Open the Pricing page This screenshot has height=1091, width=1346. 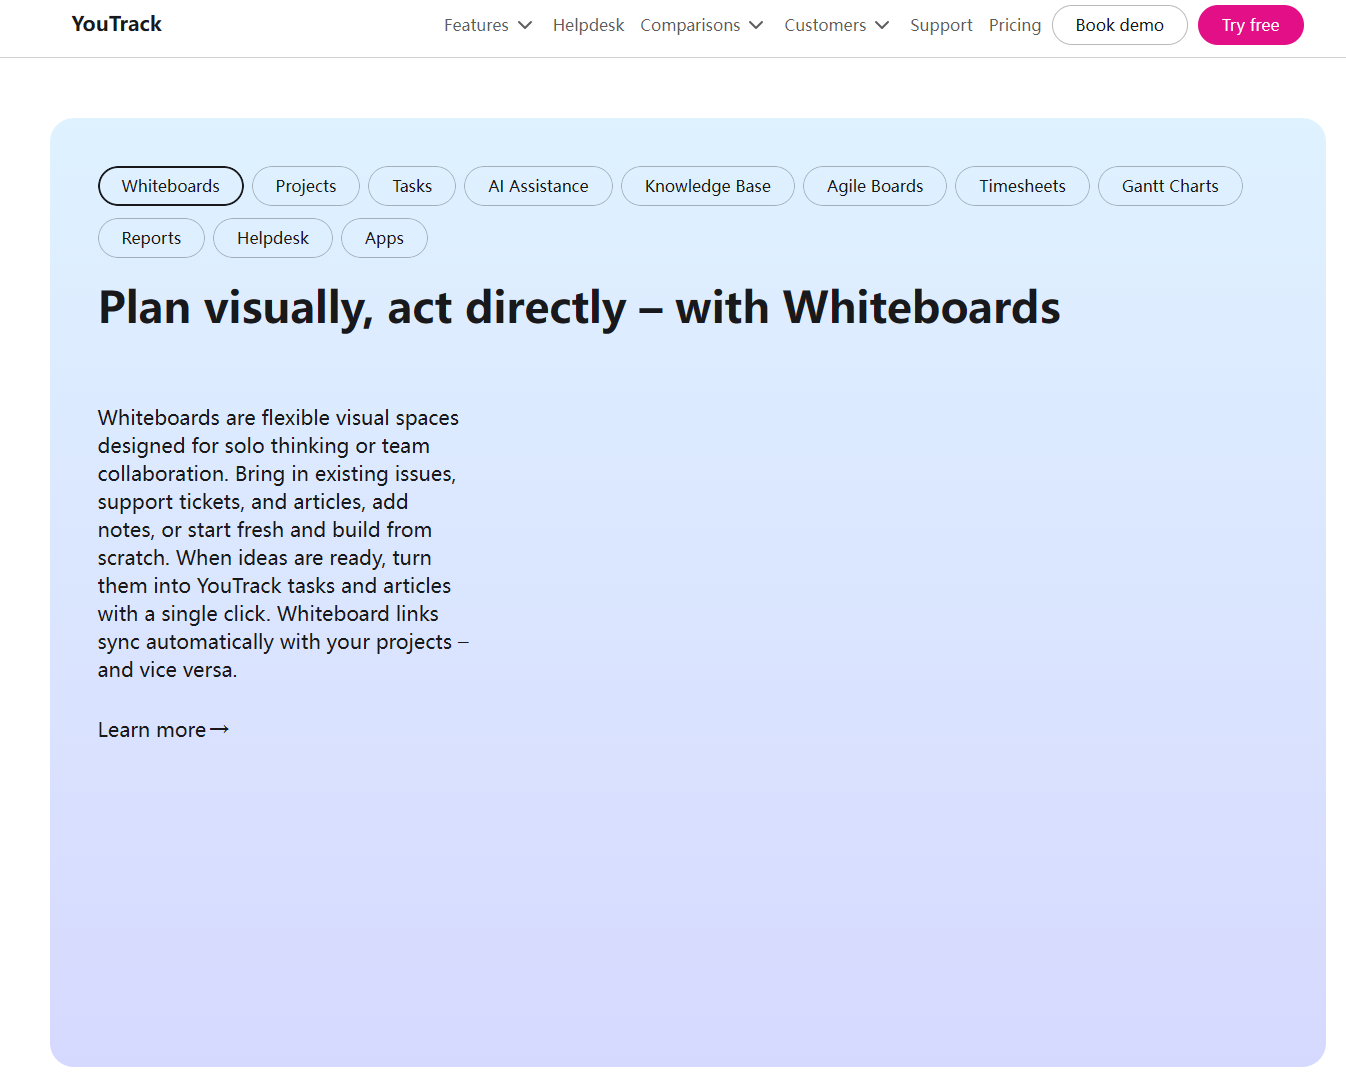(x=1015, y=25)
